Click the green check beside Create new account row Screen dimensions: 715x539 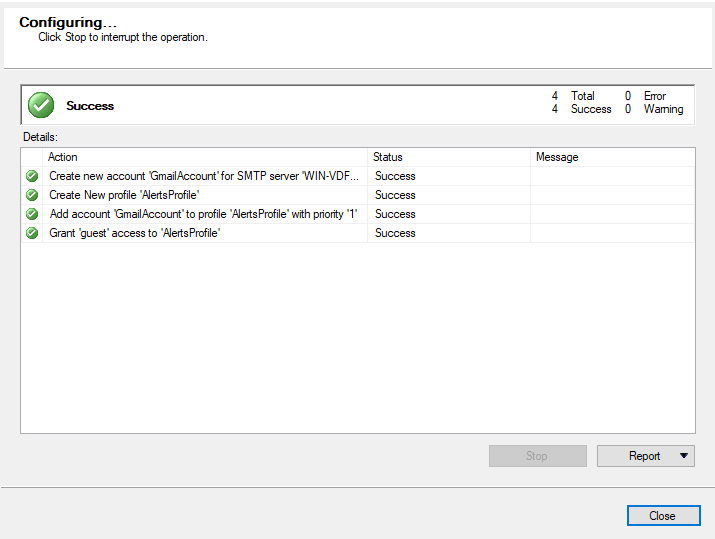point(32,176)
